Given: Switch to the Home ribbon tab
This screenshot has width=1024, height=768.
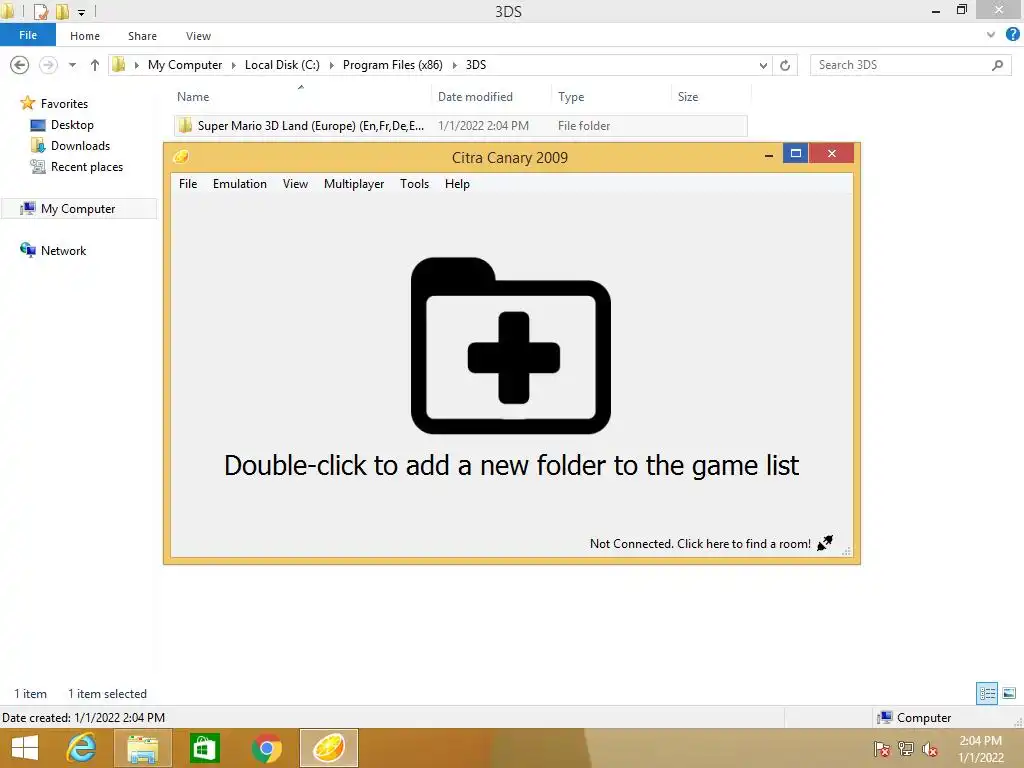Looking at the screenshot, I should tap(85, 36).
